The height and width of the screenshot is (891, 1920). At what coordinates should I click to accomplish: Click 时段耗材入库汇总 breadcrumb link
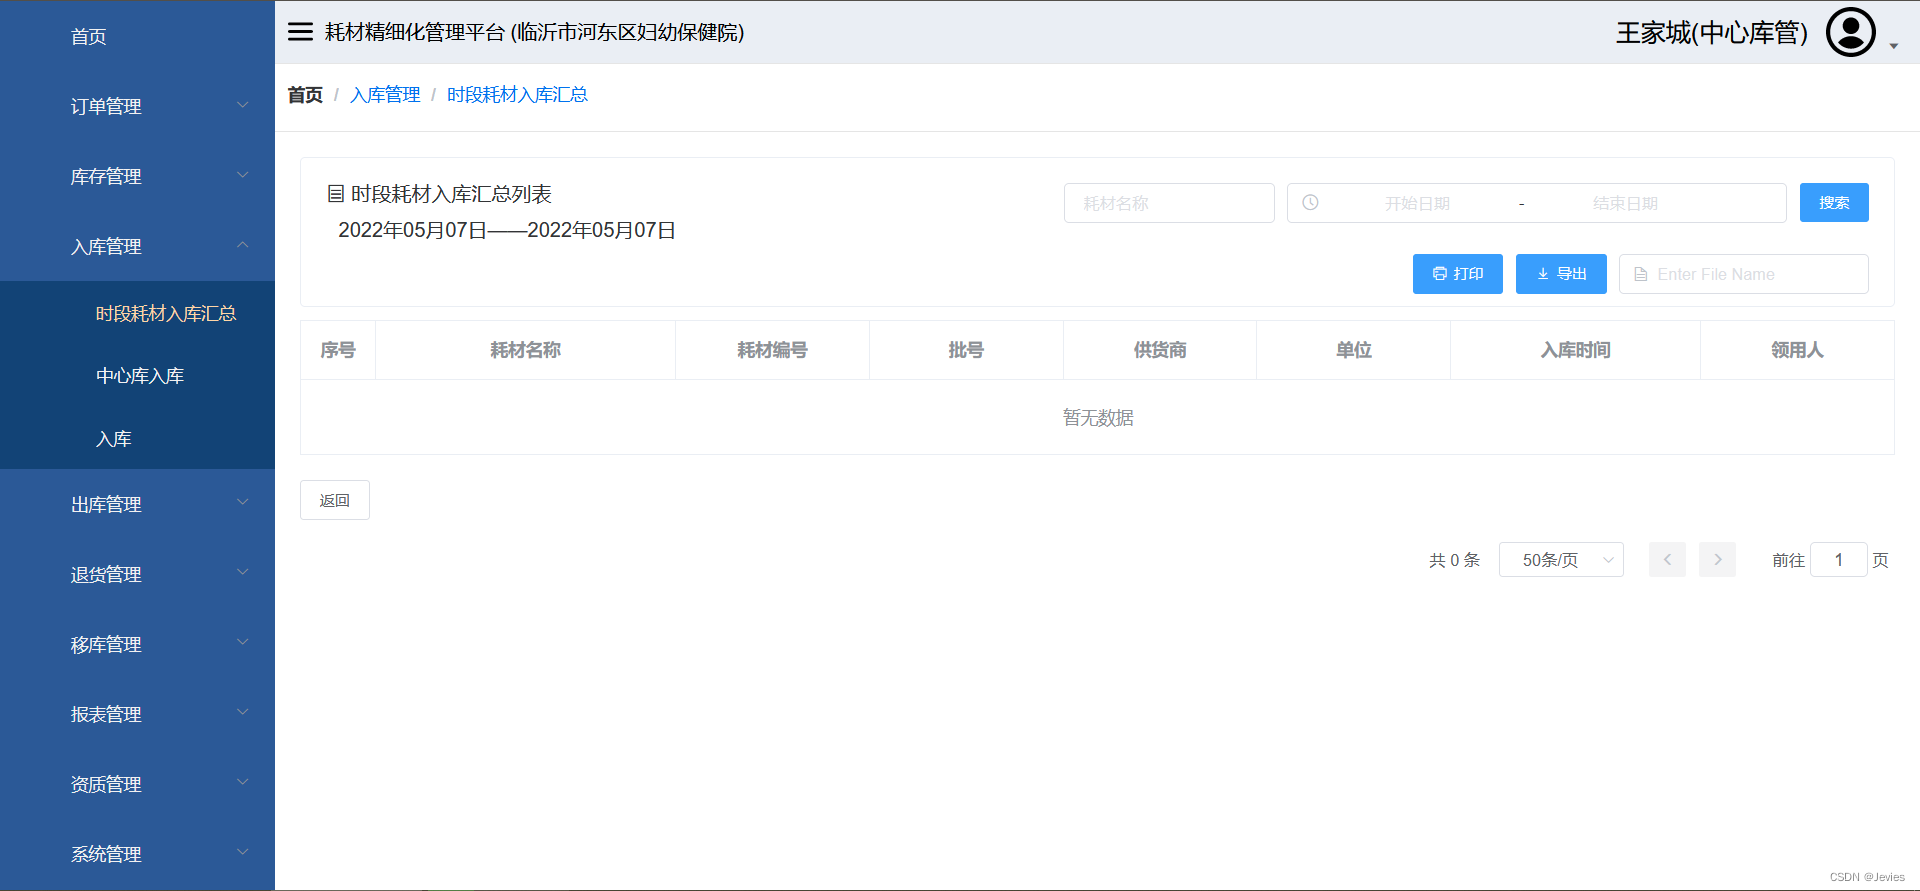click(x=517, y=95)
